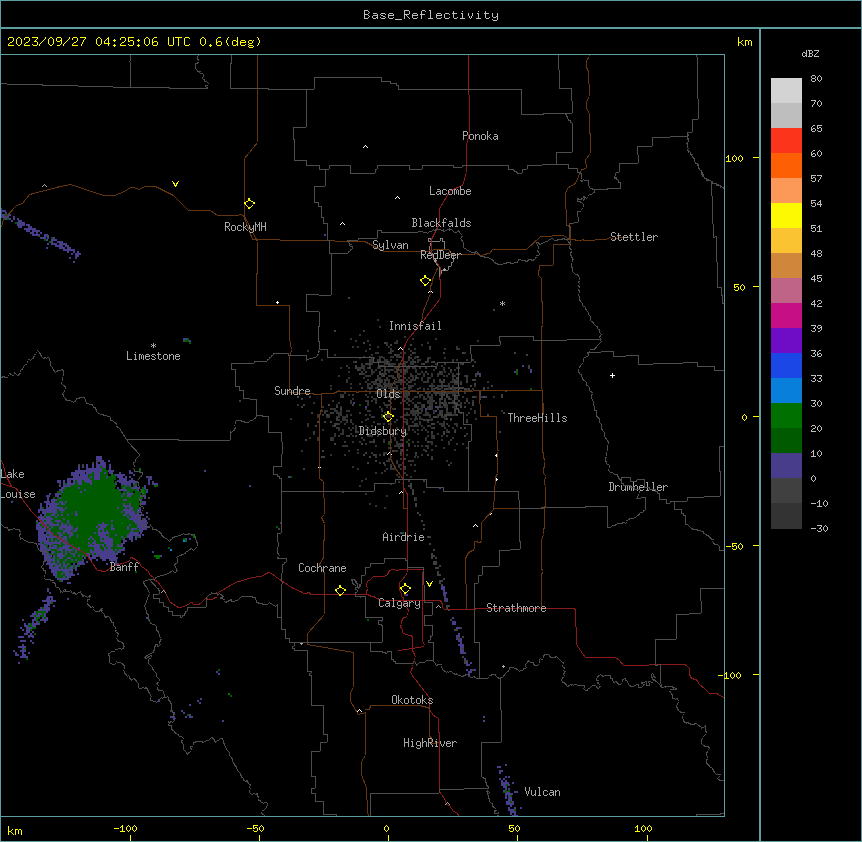This screenshot has width=862, height=842.
Task: Select the green legend swatch between 30 and 20
Action: click(786, 416)
